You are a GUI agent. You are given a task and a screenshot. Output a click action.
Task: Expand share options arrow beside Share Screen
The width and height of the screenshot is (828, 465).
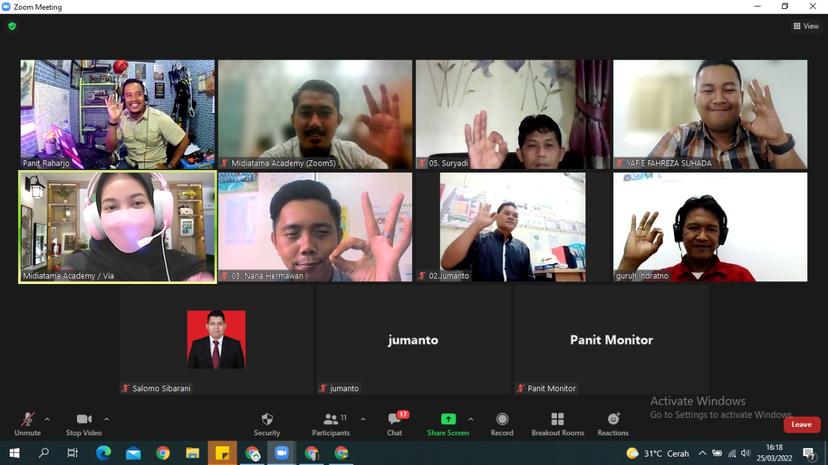(x=471, y=420)
